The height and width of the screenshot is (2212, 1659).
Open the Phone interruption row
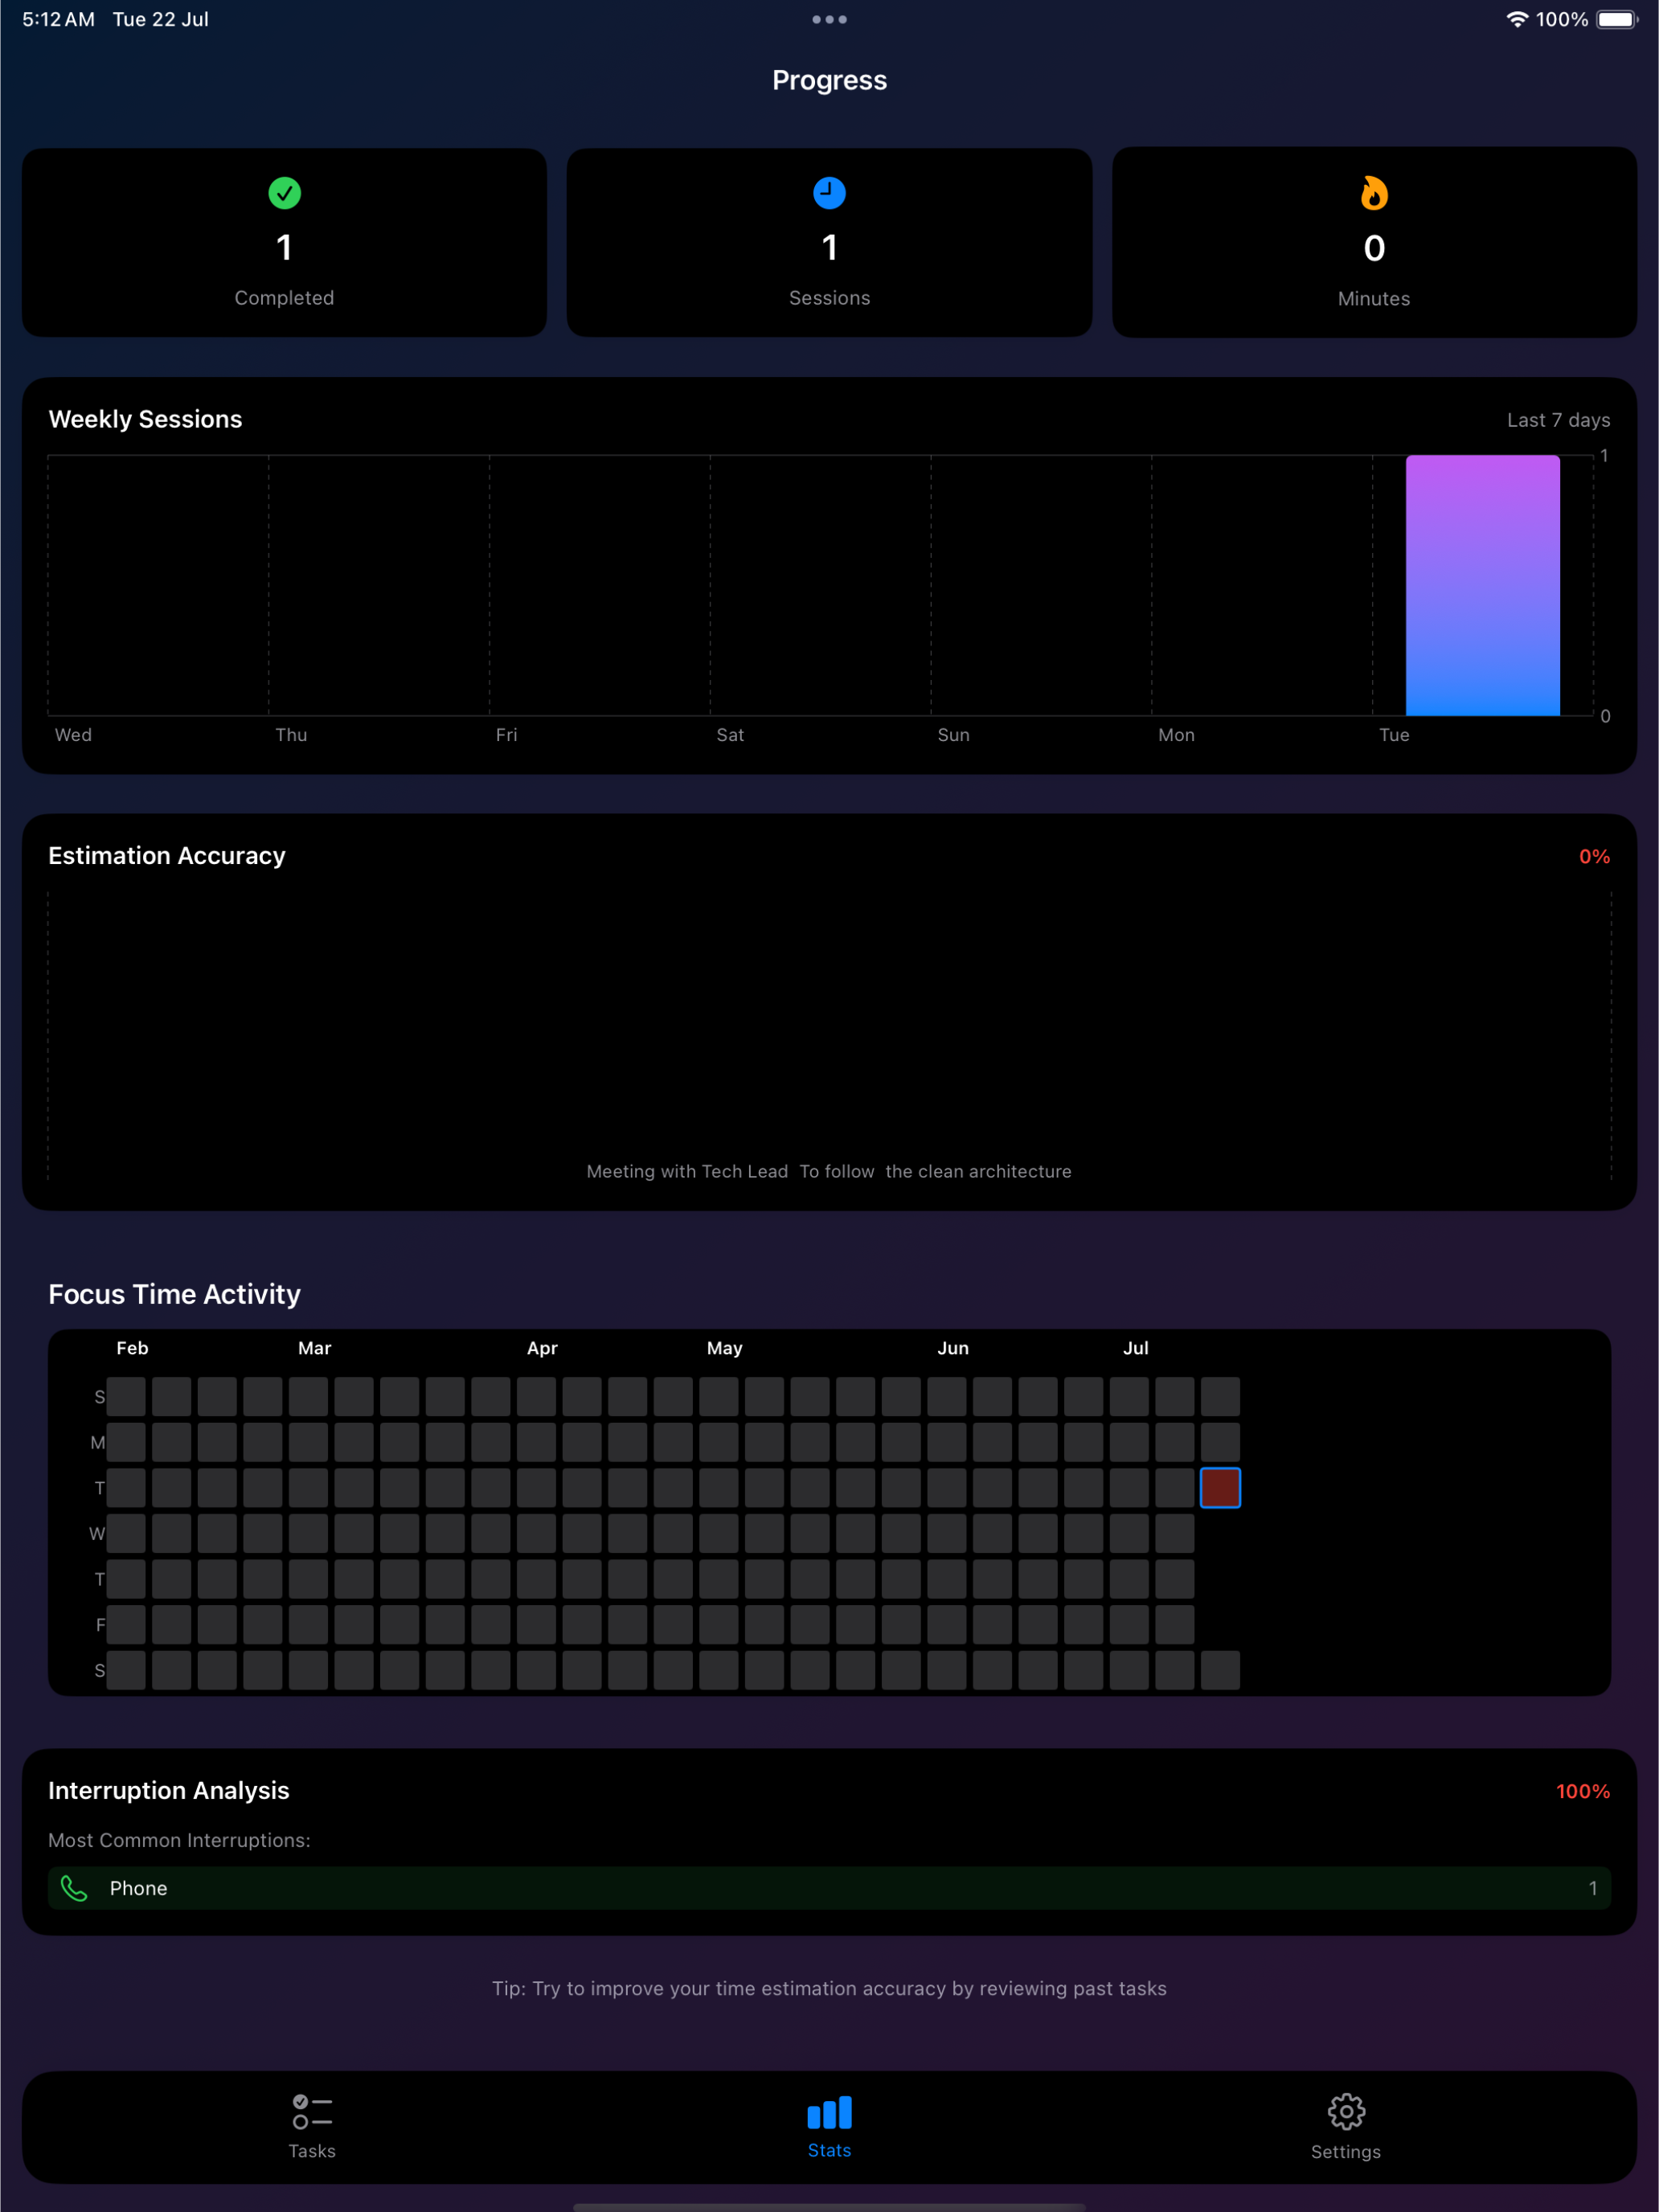click(x=829, y=1888)
